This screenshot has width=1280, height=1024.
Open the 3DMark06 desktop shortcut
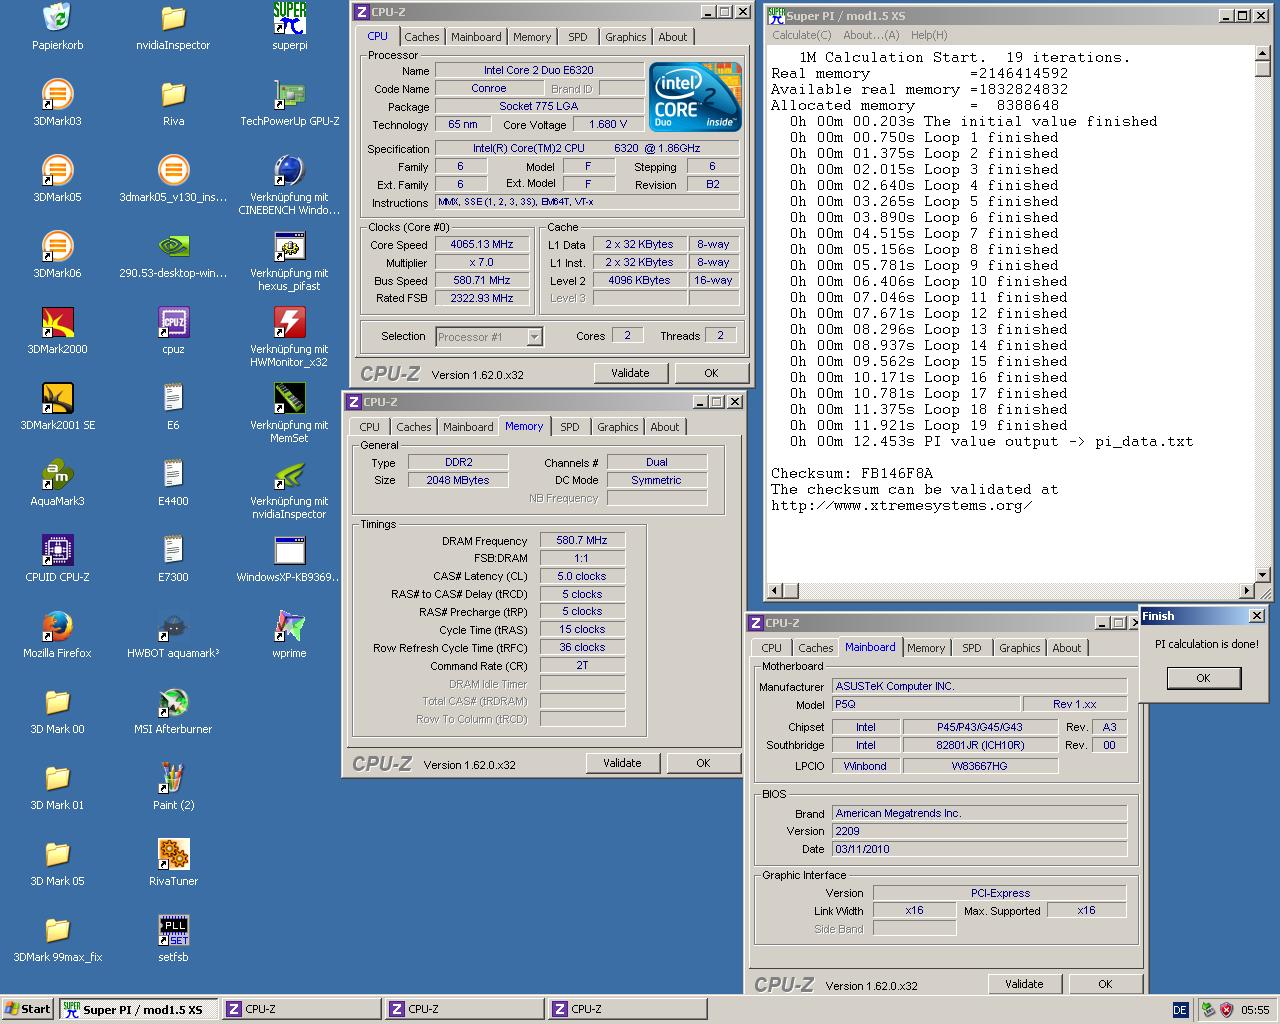click(x=57, y=246)
